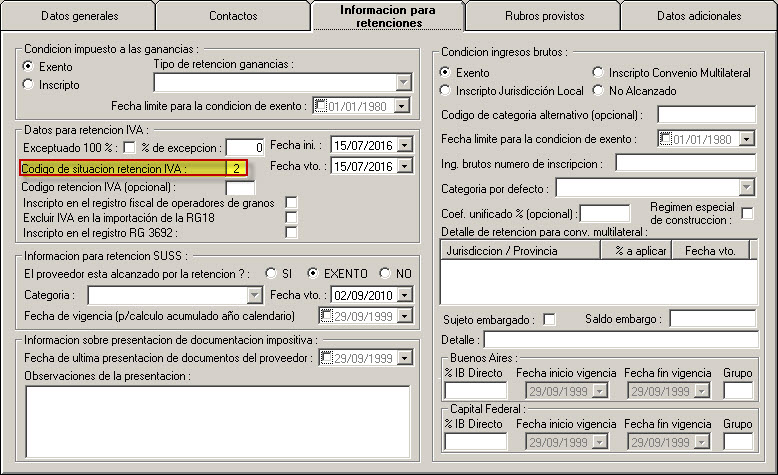
Task: Select Inscripto Convenio Multilateral radio option
Action: (598, 73)
